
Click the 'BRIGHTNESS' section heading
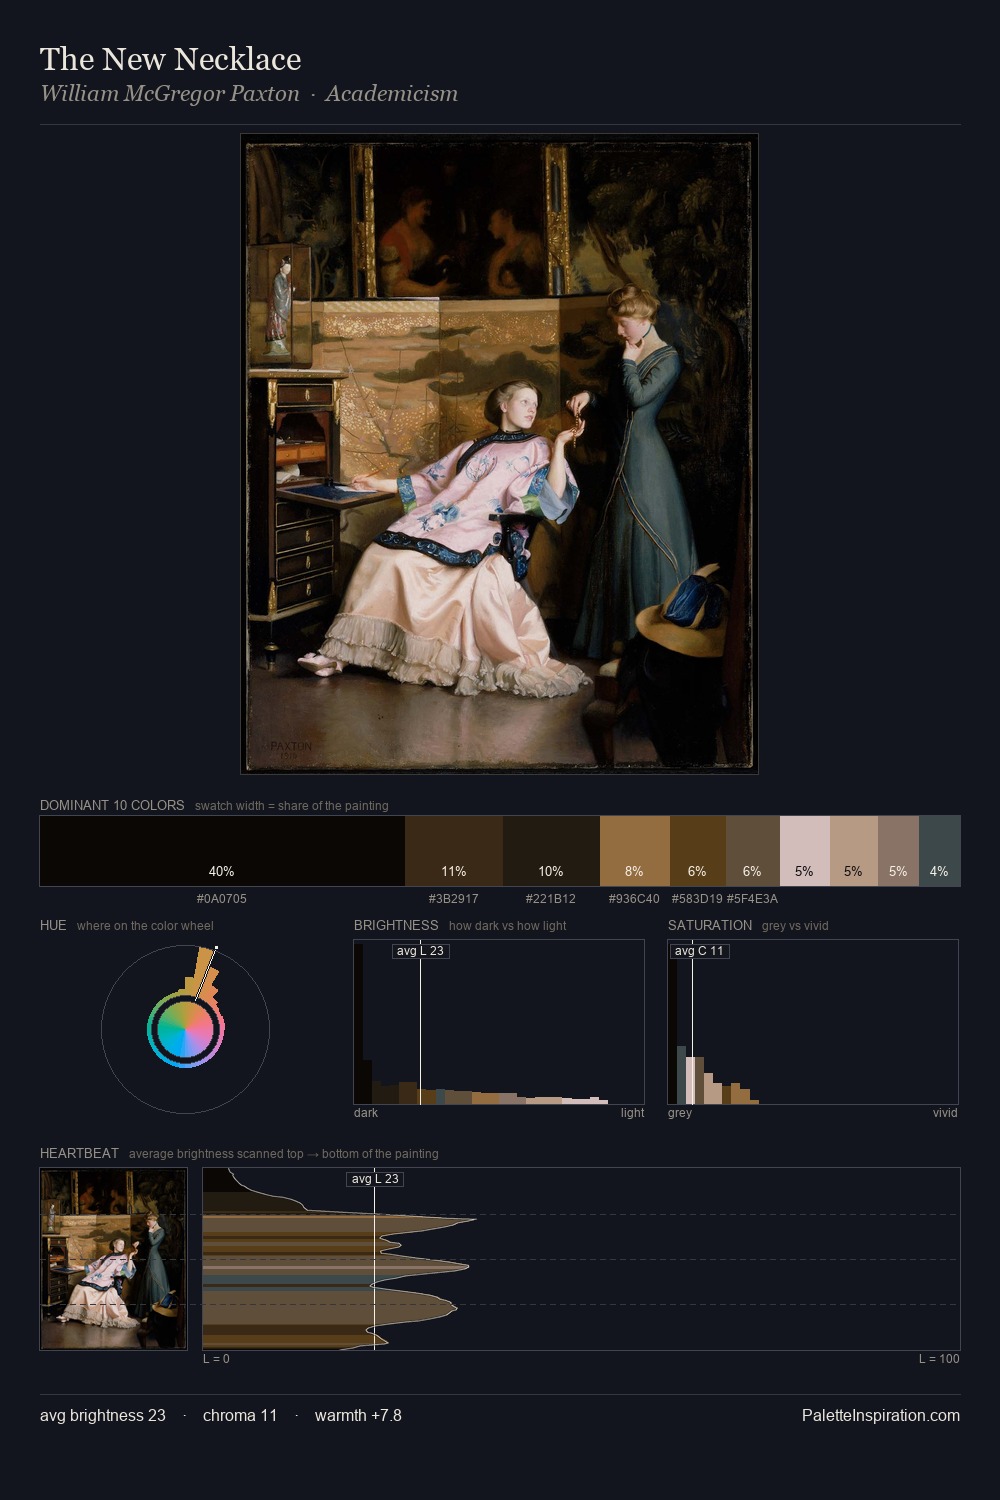click(x=396, y=925)
